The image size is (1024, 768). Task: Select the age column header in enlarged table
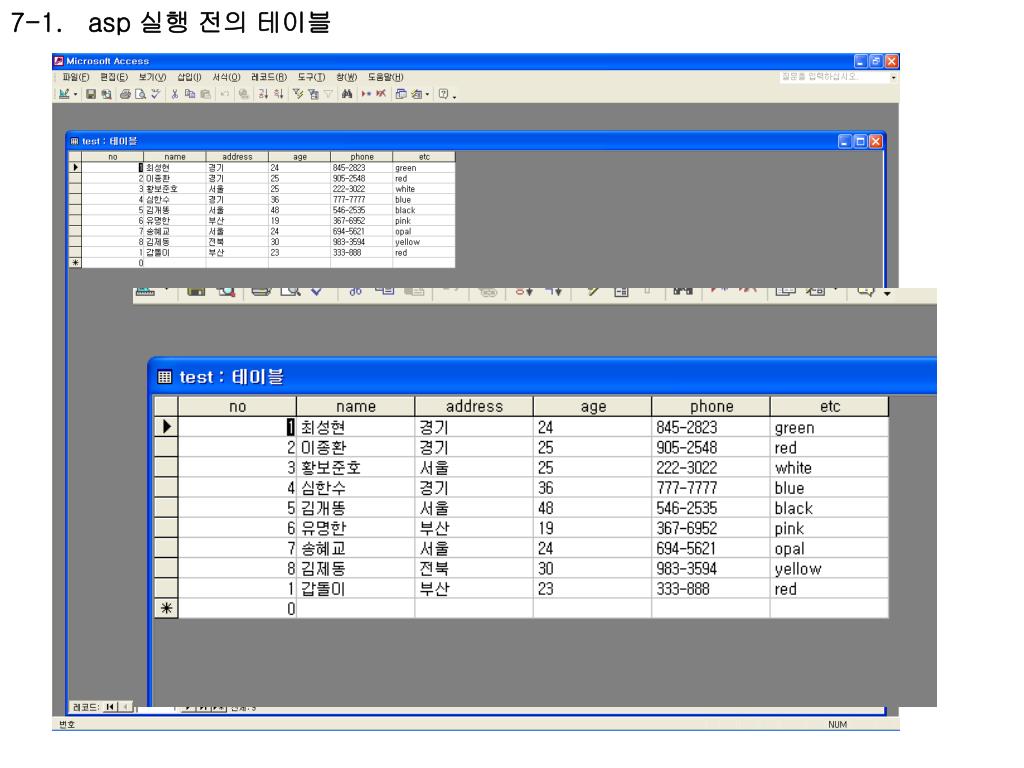click(593, 406)
